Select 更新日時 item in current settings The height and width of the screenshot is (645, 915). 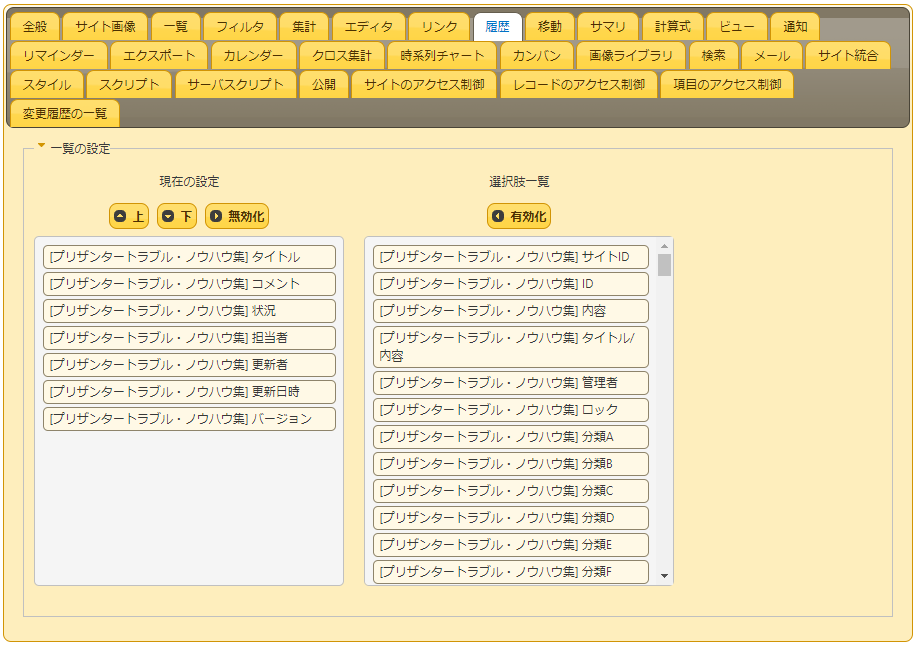(190, 392)
